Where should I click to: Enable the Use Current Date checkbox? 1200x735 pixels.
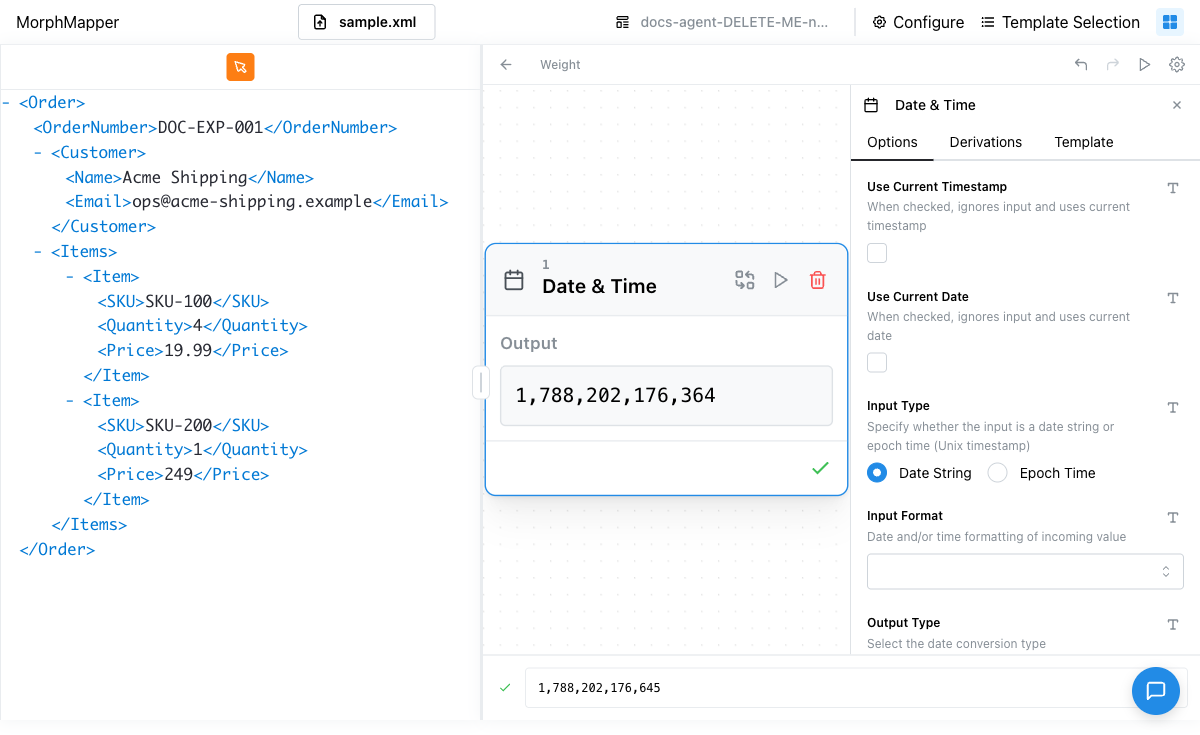(877, 363)
